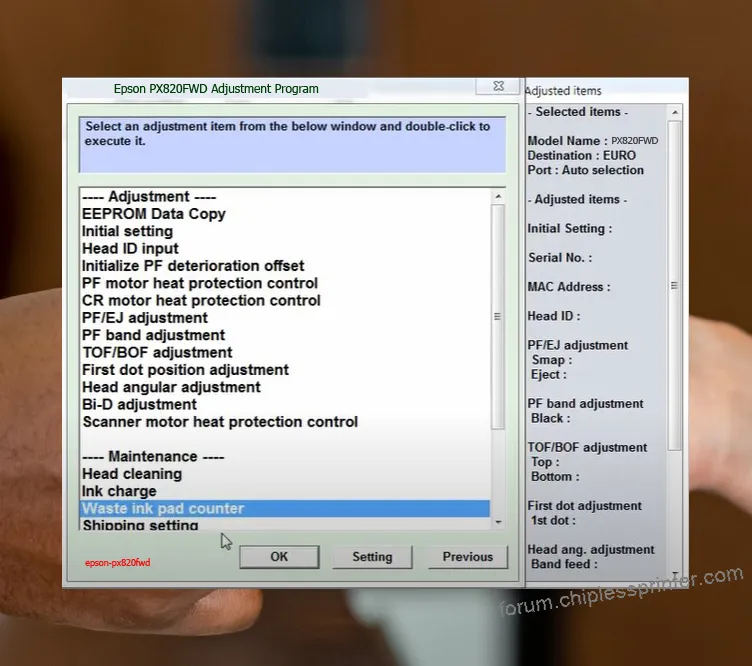Click adjustment list scroll up arrow
This screenshot has height=666, width=752.
point(498,197)
